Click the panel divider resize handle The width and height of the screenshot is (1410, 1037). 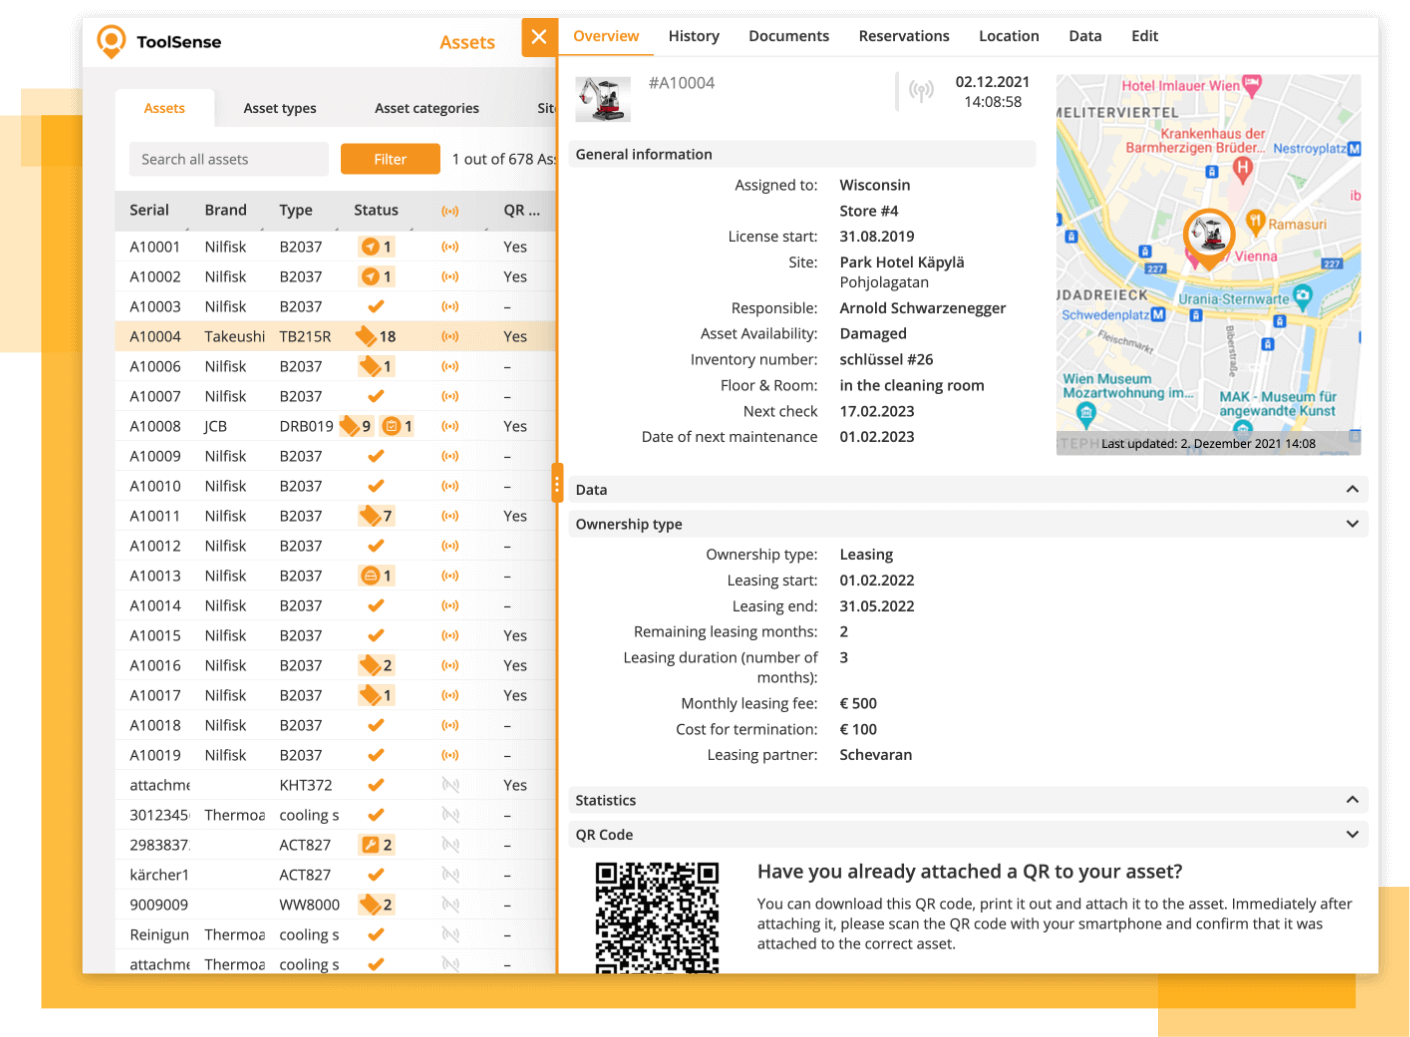point(557,485)
